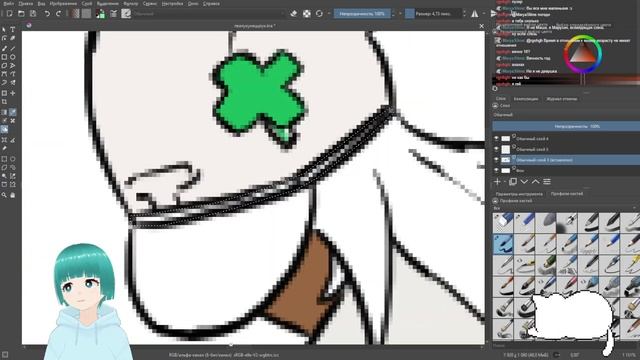Pick a hue on the color wheel
The width and height of the screenshot is (640, 360).
583,54
